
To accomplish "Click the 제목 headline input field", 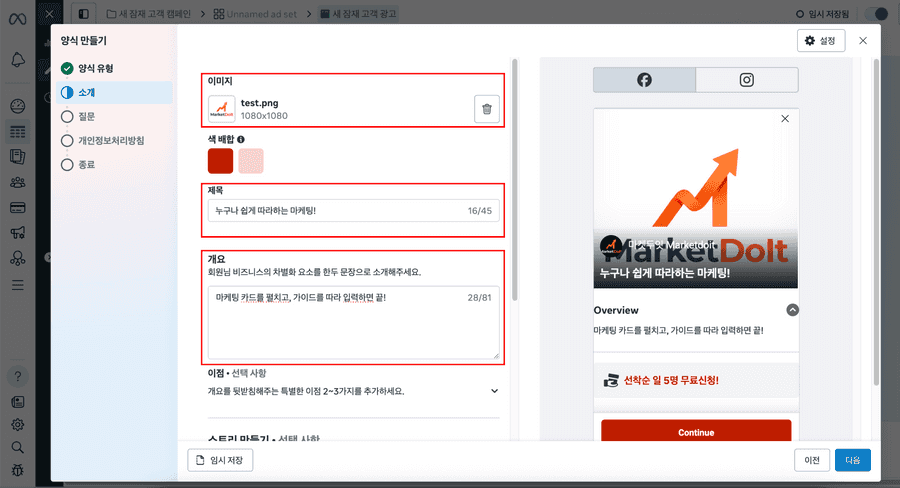I will (x=354, y=211).
